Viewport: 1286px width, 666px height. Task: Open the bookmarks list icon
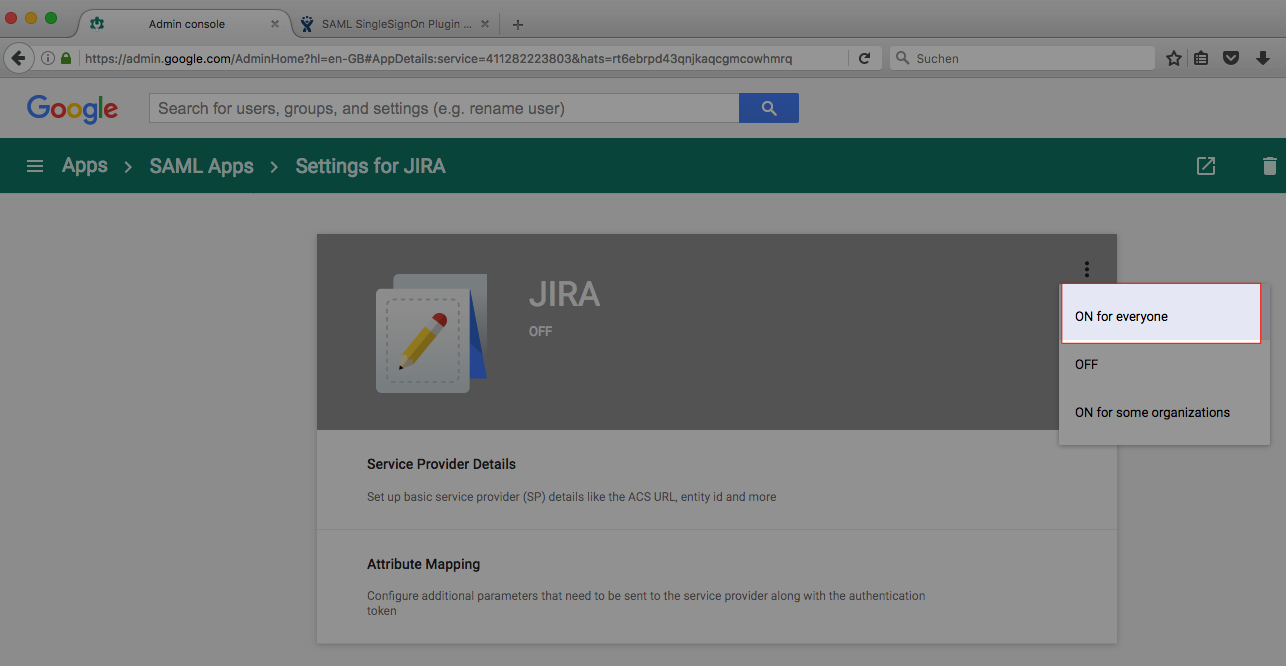pyautogui.click(x=1202, y=59)
